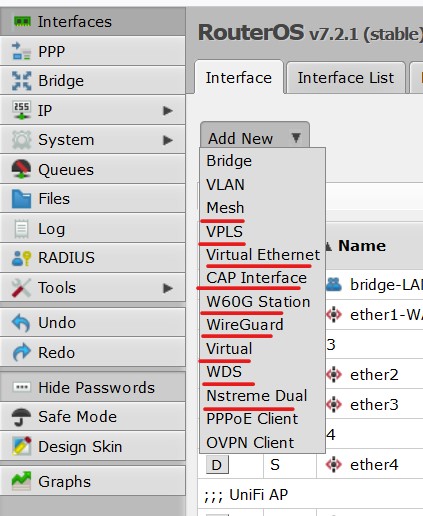
Task: Click the PPP icon in sidebar
Action: point(21,51)
